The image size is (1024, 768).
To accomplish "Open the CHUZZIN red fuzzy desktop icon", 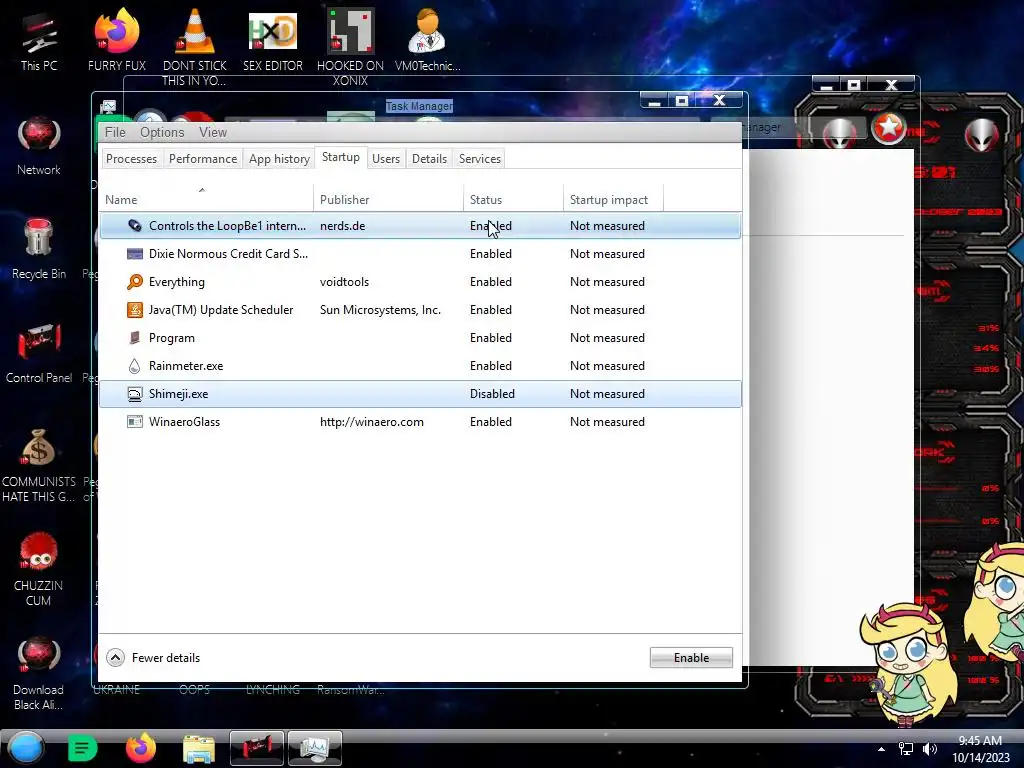I will (x=39, y=569).
